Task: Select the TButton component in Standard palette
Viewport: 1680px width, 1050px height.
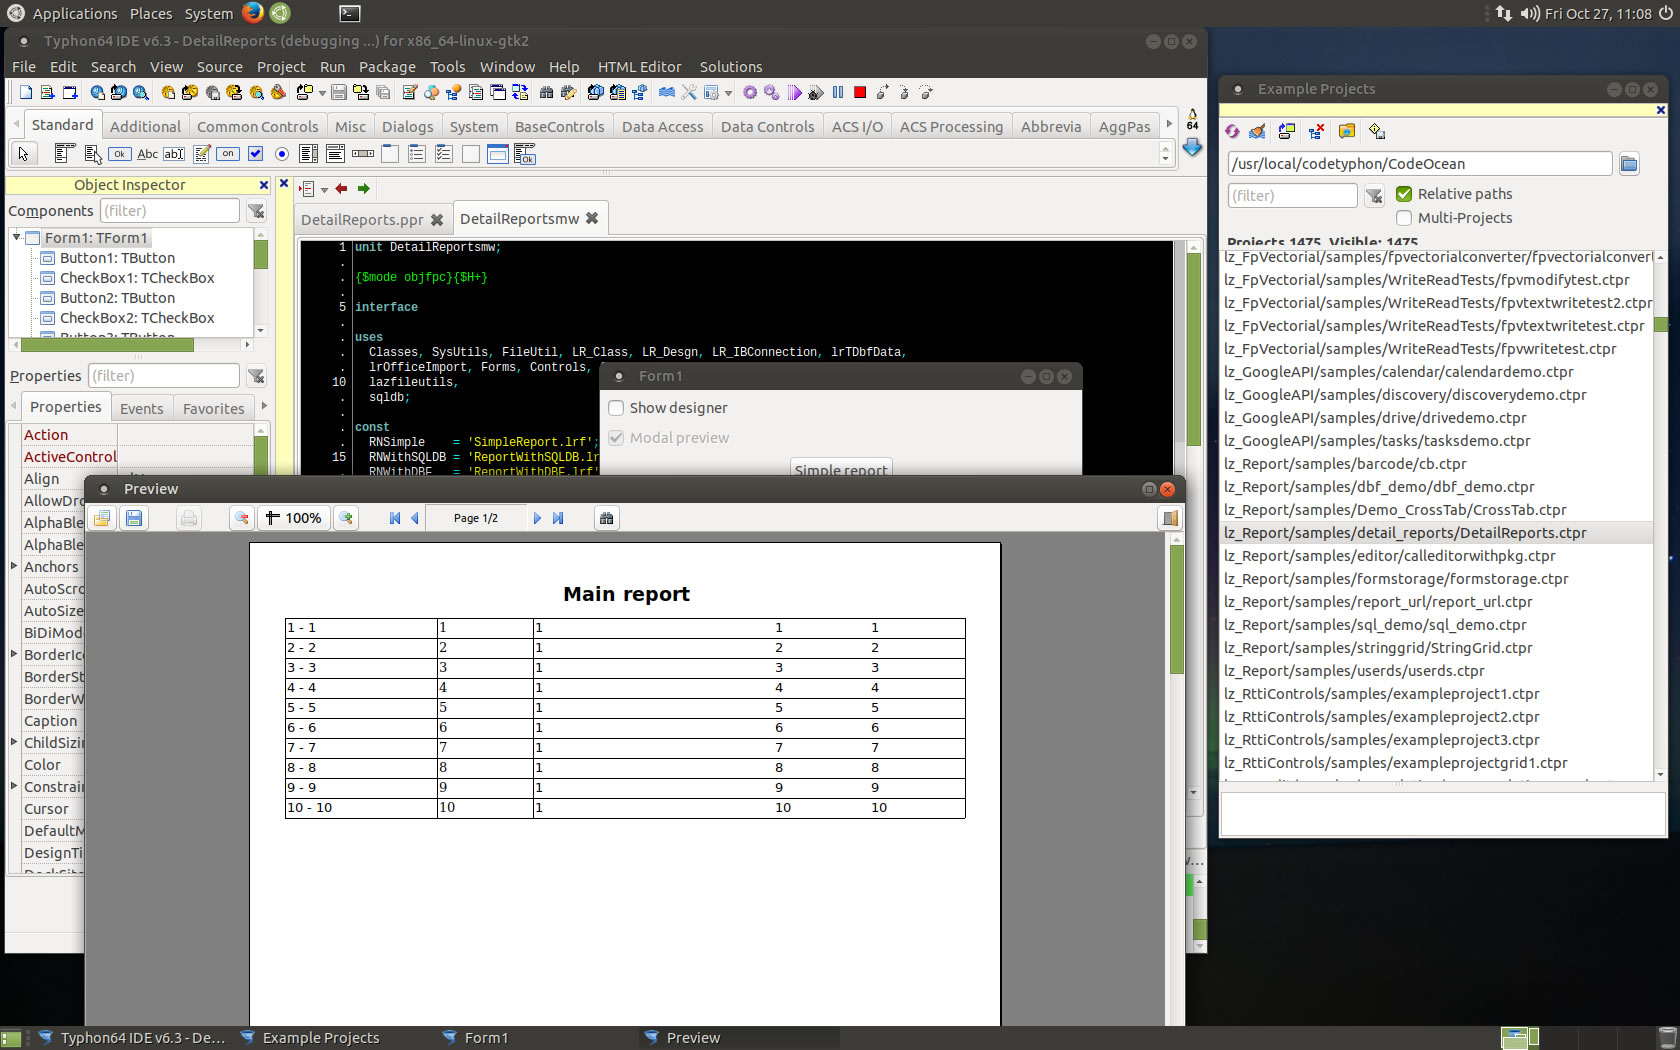Action: (x=119, y=154)
